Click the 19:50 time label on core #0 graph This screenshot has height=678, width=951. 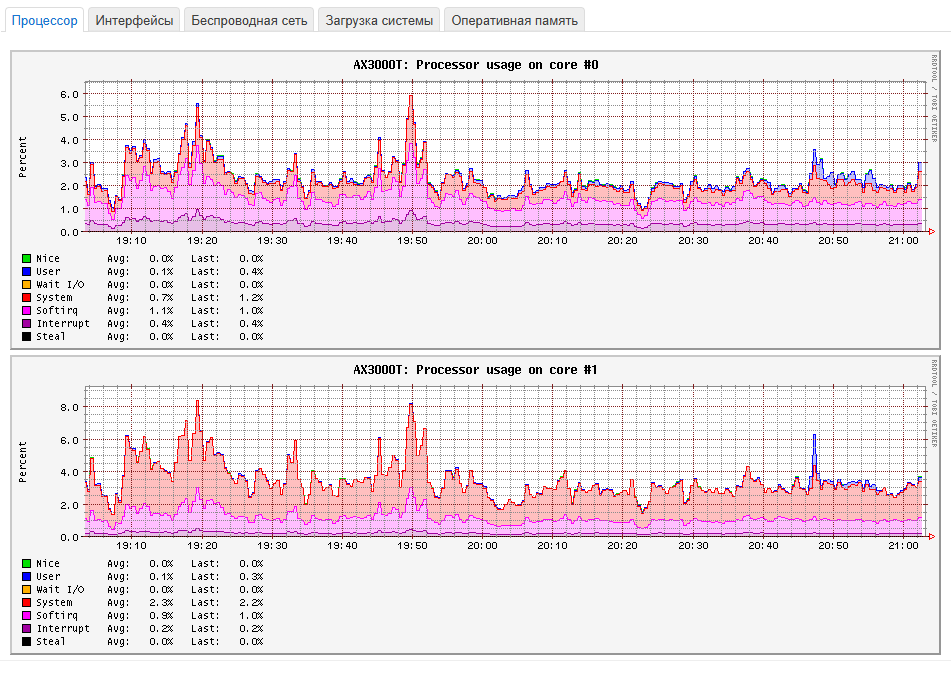pyautogui.click(x=412, y=241)
